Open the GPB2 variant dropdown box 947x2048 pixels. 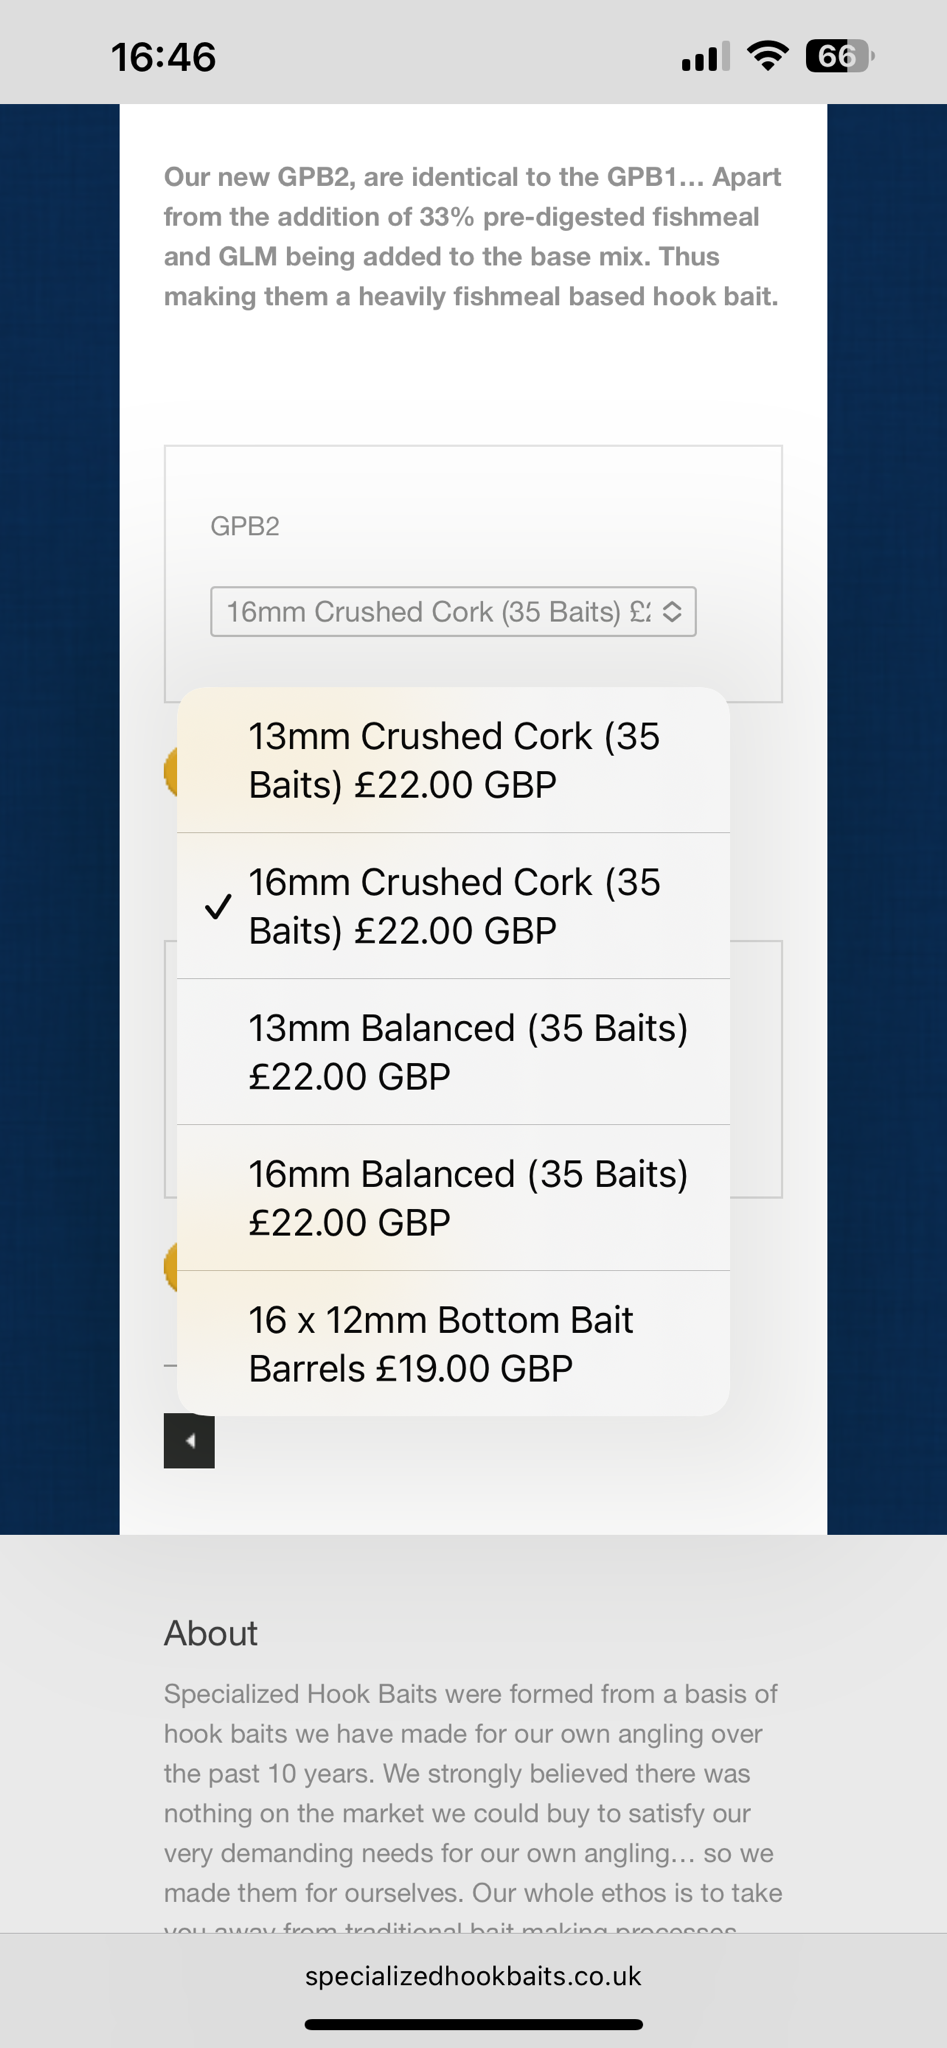coord(440,612)
